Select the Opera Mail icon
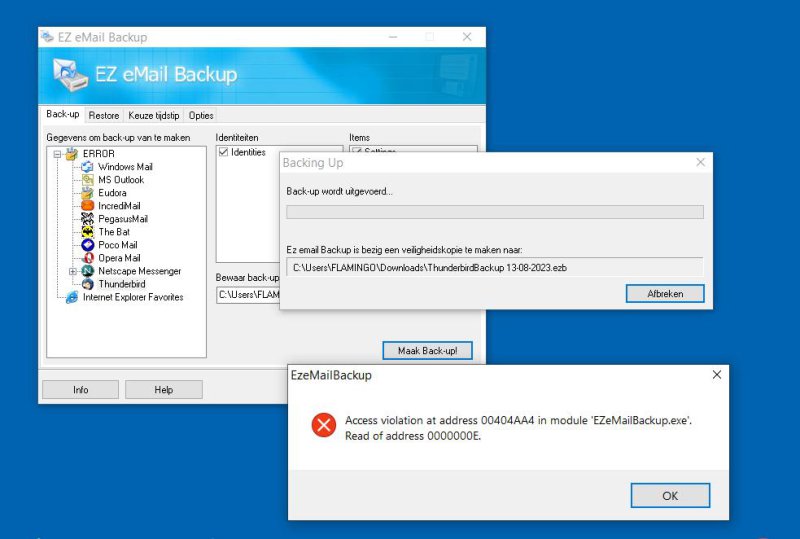Image resolution: width=800 pixels, height=539 pixels. (88, 258)
